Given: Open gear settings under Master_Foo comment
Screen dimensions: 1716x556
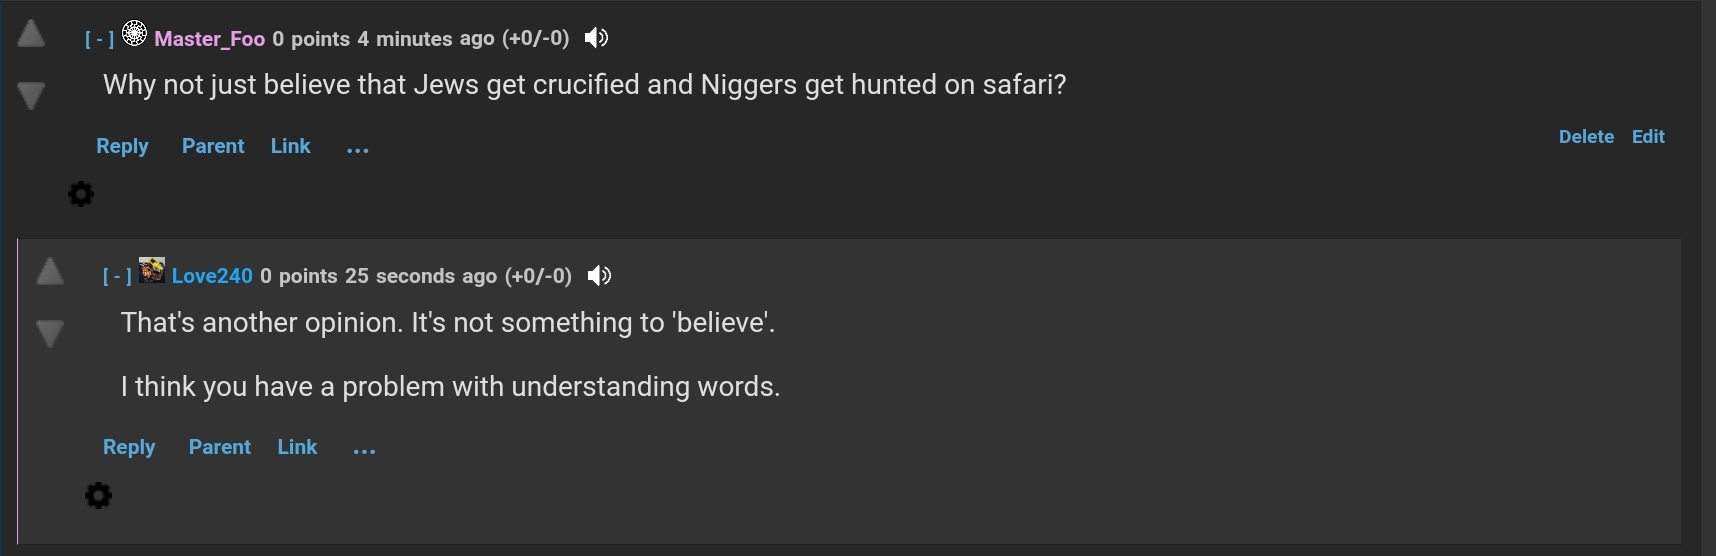Looking at the screenshot, I should (x=81, y=194).
